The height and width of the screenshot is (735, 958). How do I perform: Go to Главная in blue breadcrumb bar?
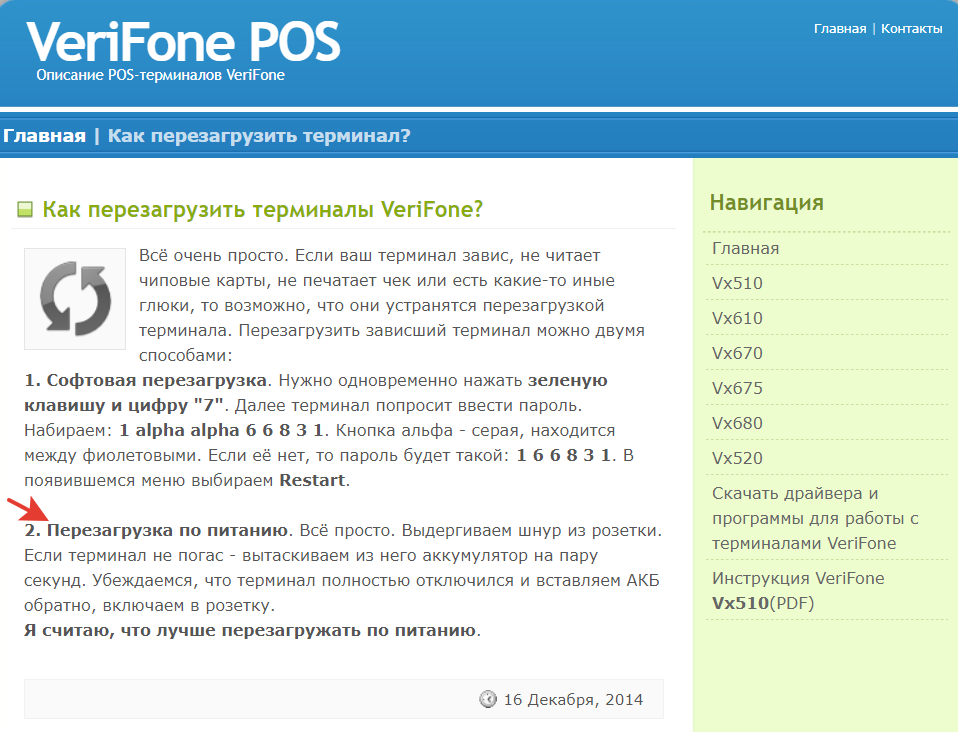coord(44,136)
